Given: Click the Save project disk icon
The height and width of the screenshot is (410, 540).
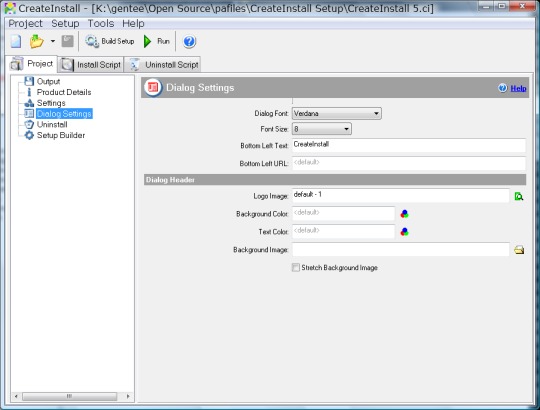Looking at the screenshot, I should (68, 41).
